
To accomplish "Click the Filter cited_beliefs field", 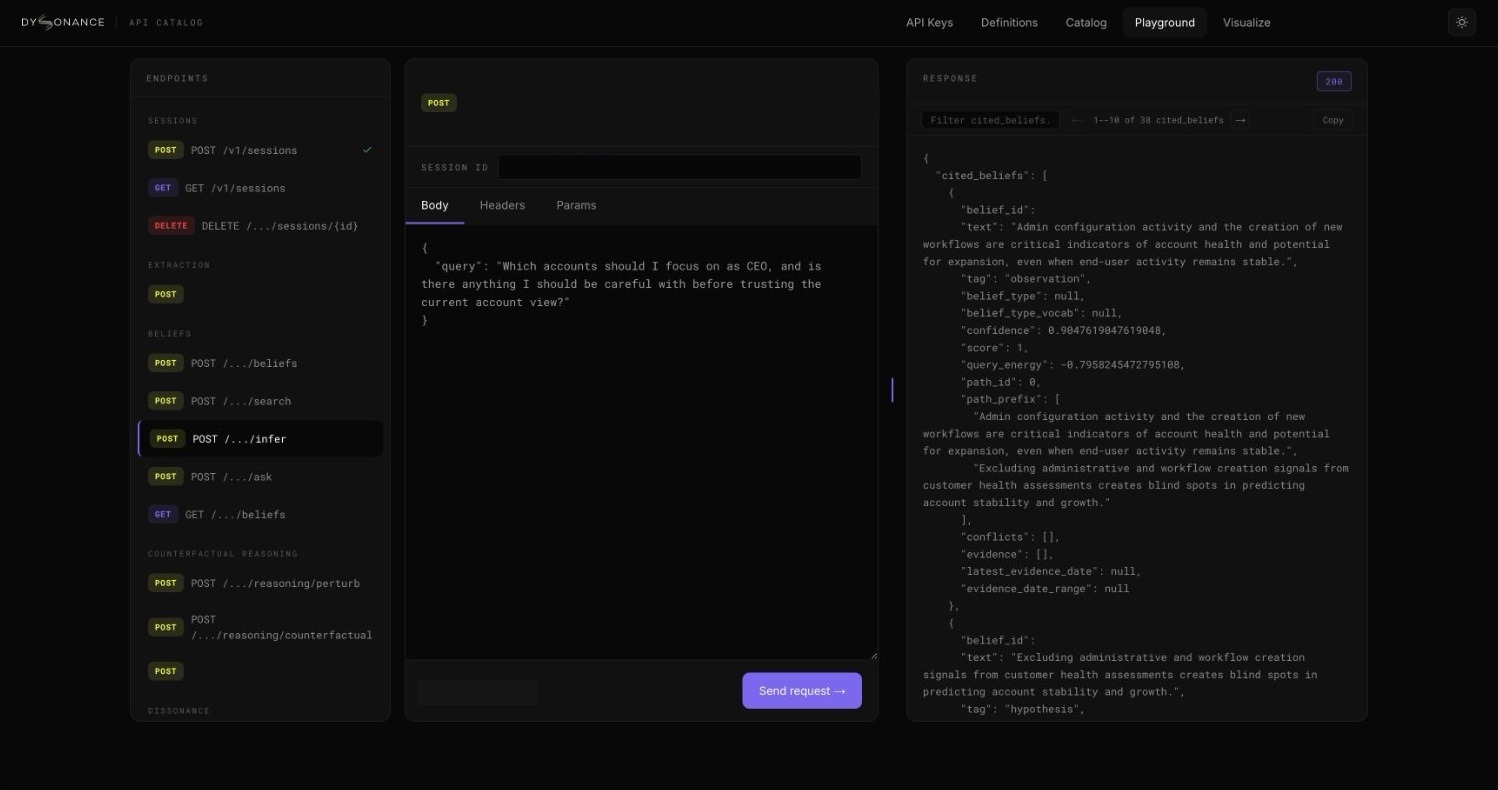I will pos(990,120).
